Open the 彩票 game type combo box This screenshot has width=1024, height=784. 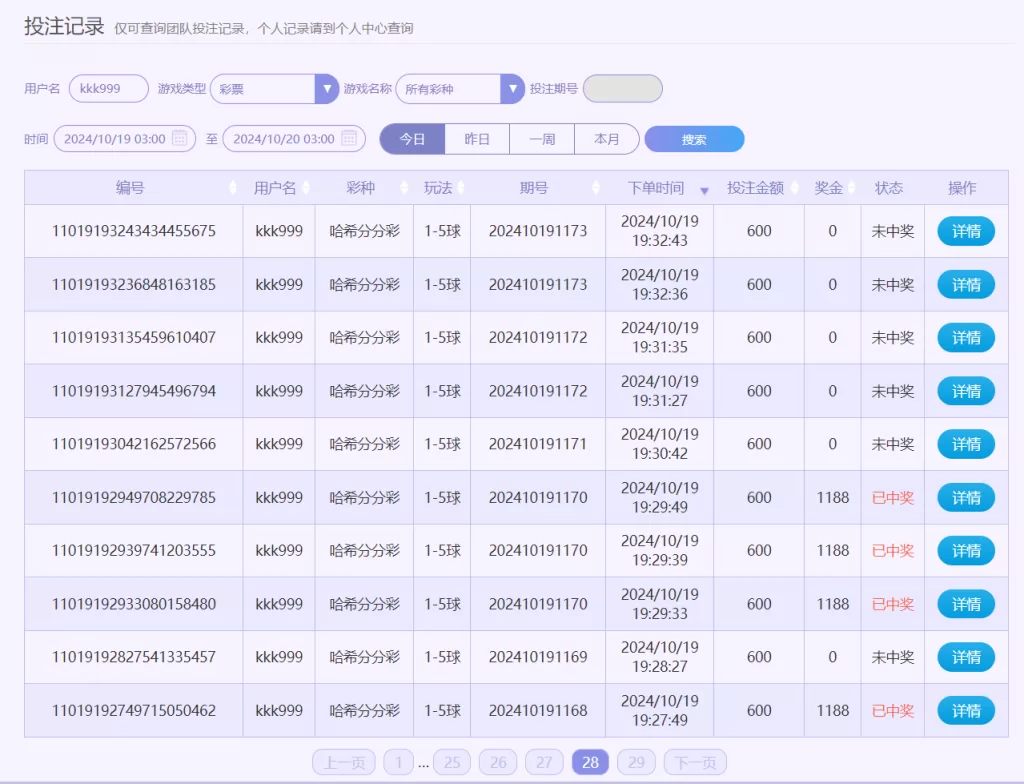[x=274, y=89]
